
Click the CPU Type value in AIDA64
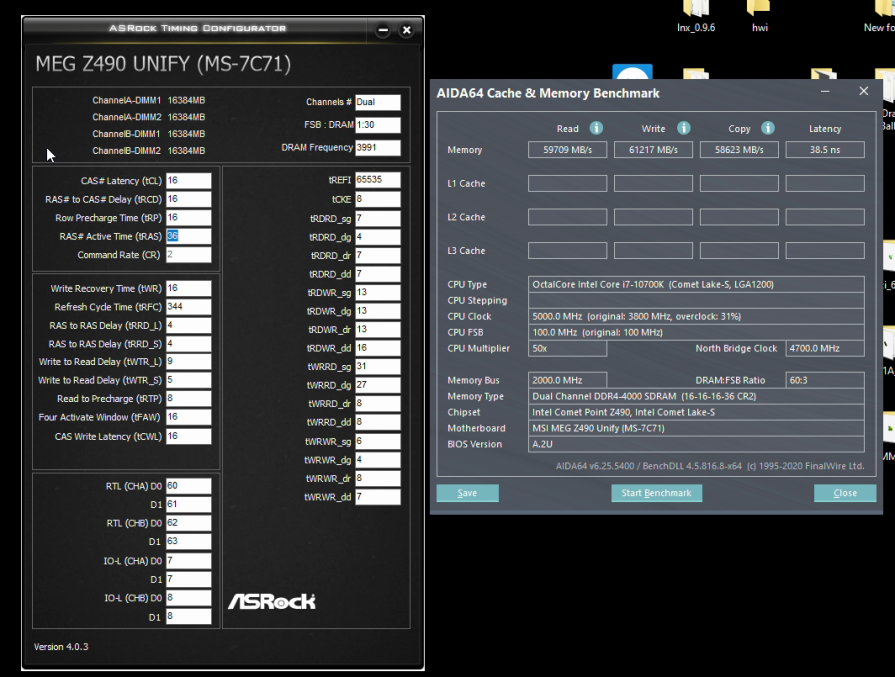pyautogui.click(x=696, y=284)
